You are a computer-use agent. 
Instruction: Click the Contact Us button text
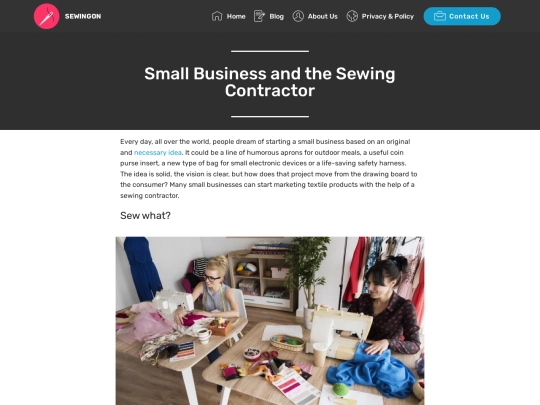[469, 16]
